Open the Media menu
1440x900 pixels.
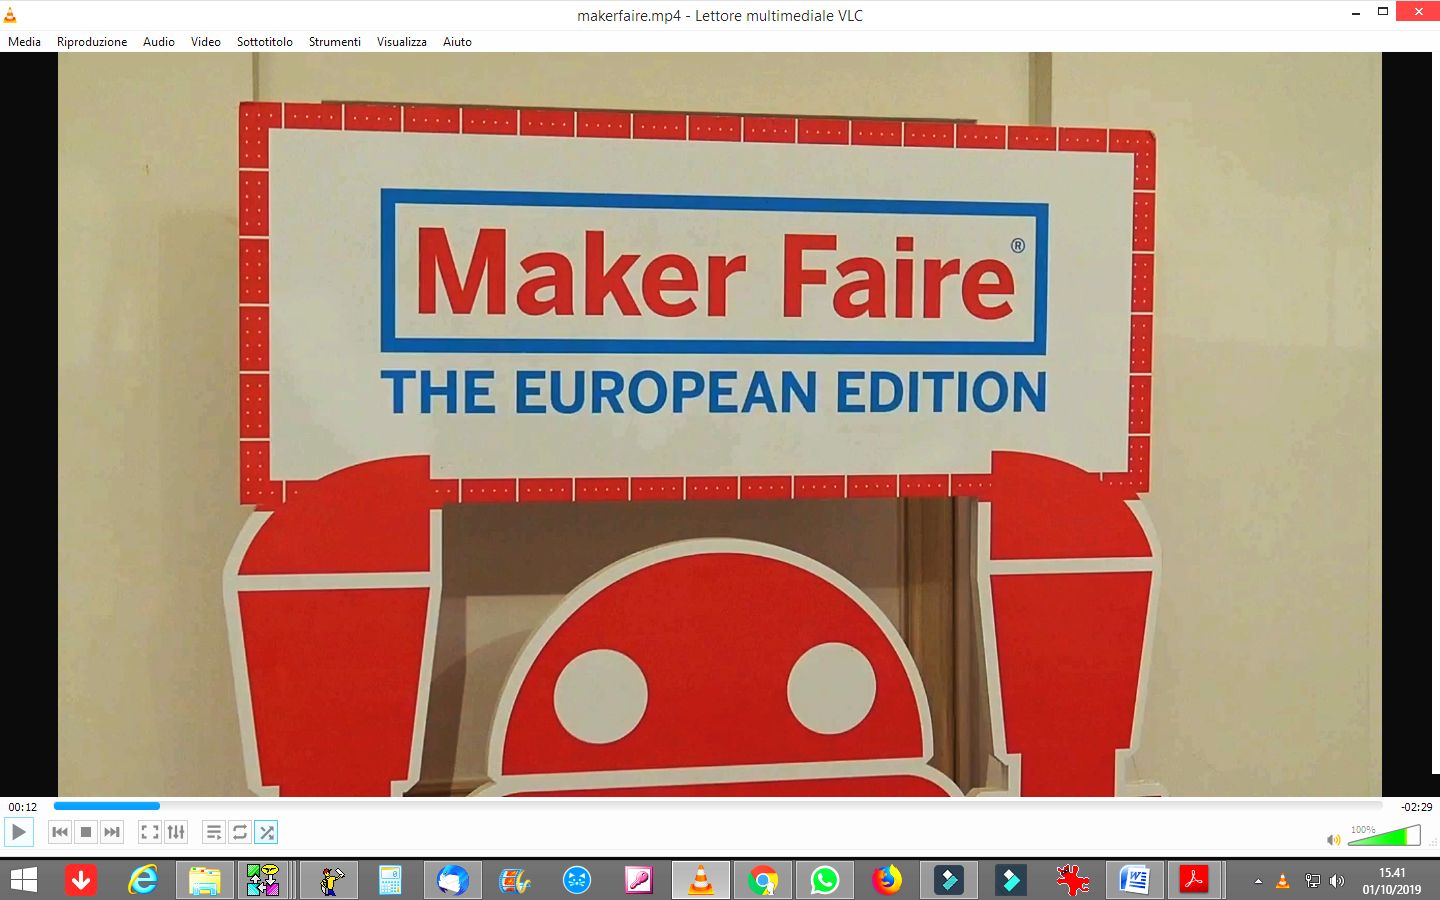pyautogui.click(x=24, y=42)
